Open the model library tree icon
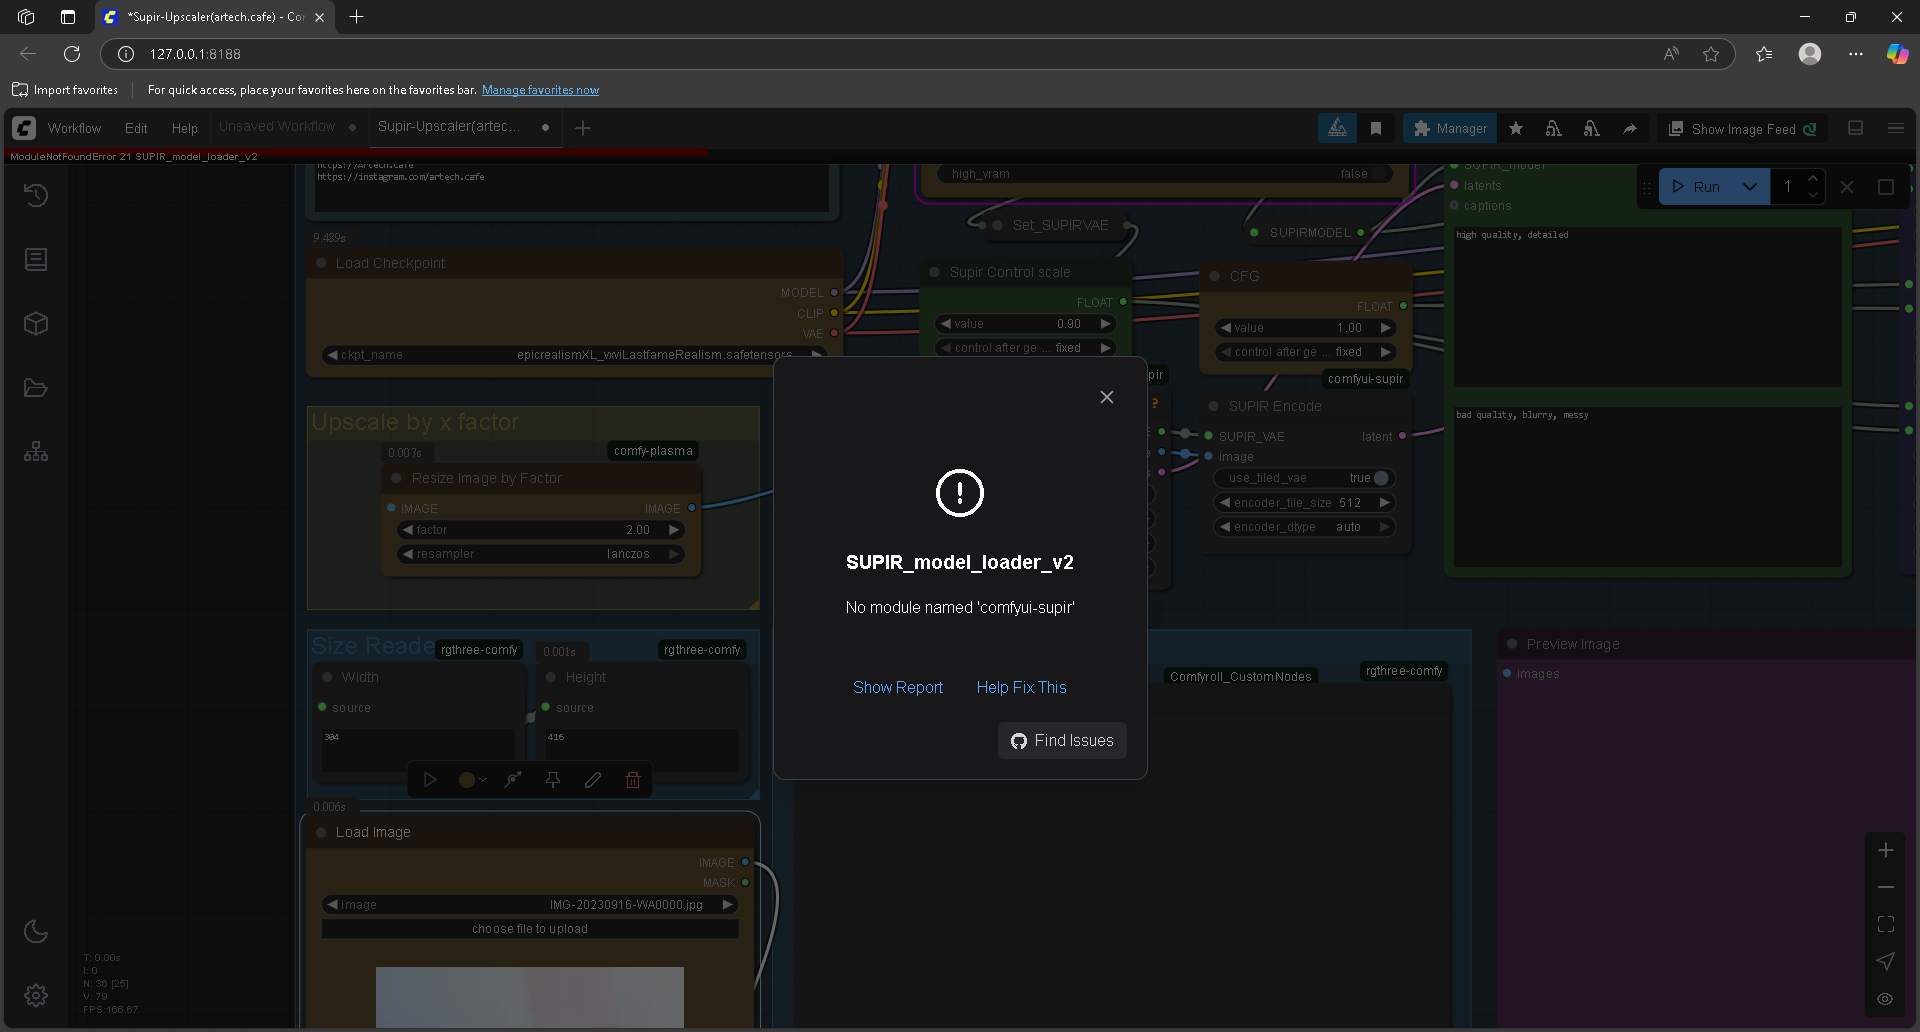 point(36,452)
